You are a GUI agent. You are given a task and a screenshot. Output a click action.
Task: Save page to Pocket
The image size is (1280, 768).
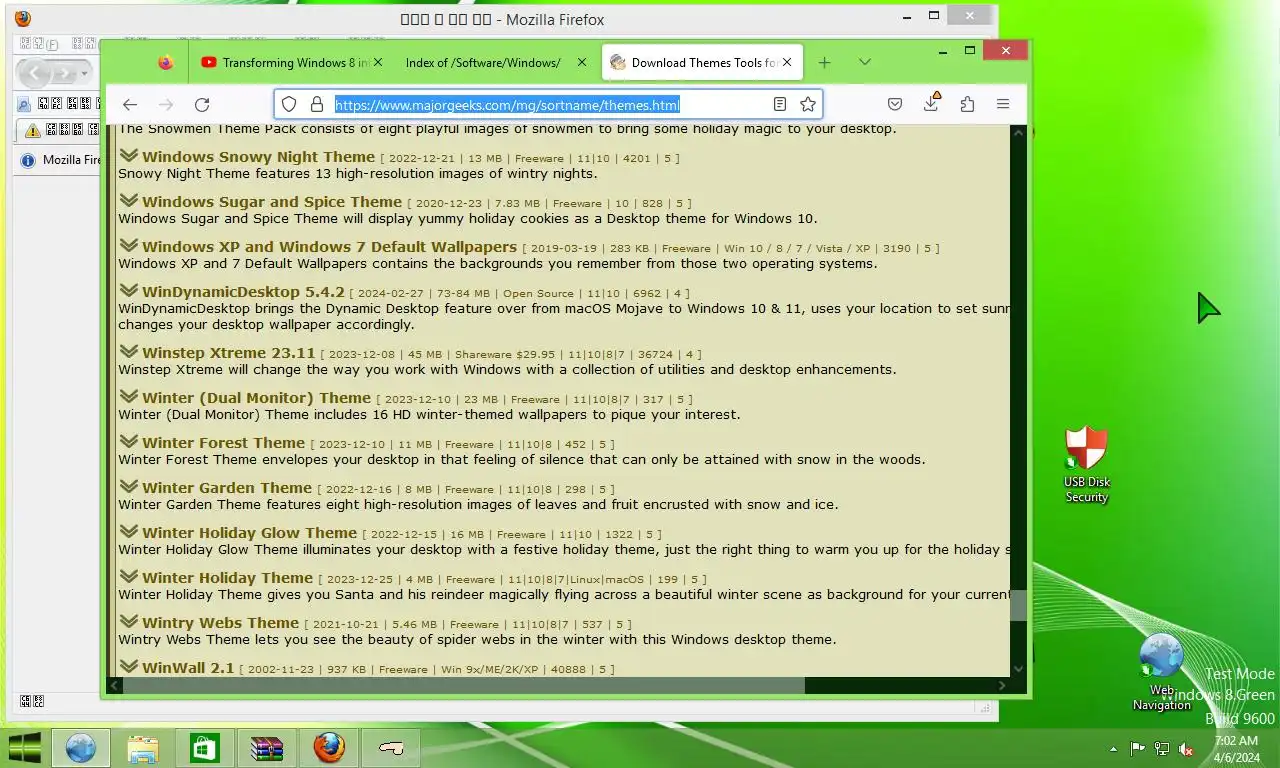(x=895, y=104)
